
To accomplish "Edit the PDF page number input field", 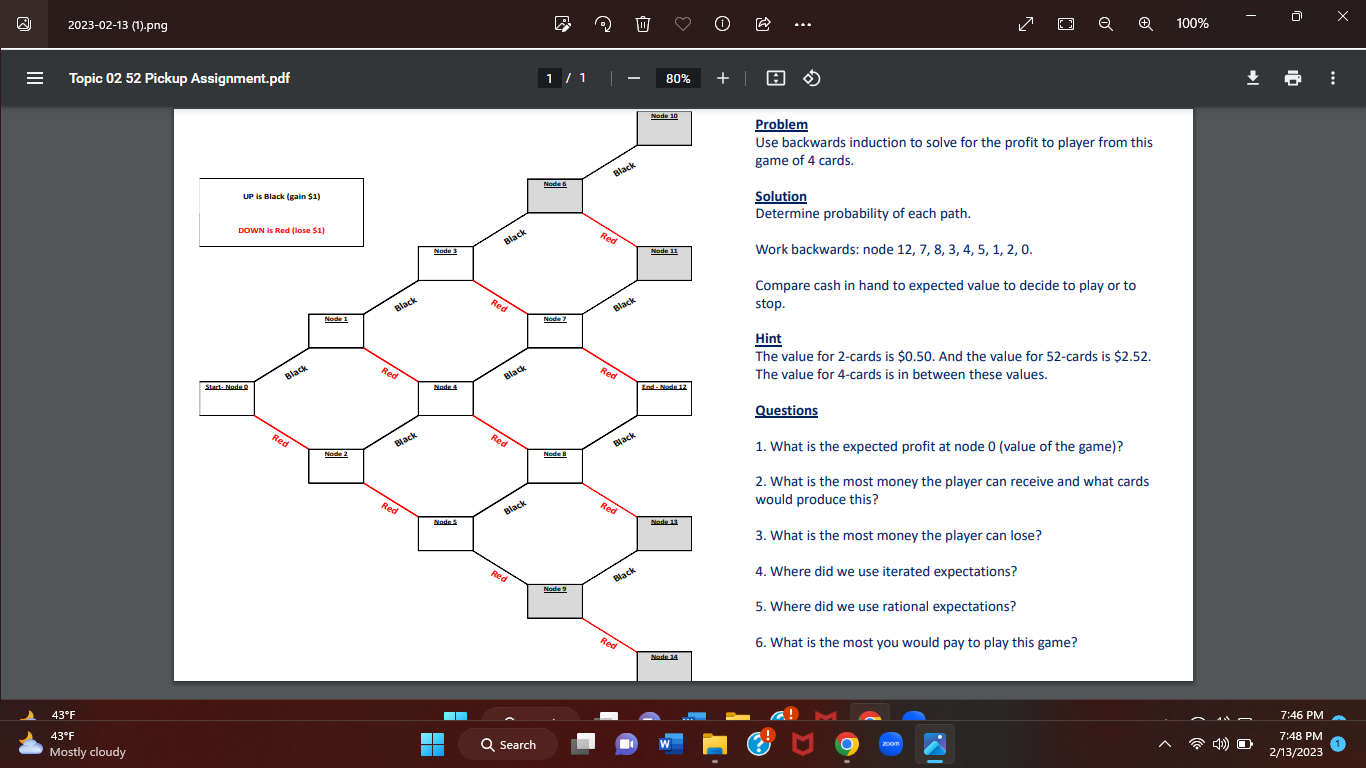I will coord(549,78).
